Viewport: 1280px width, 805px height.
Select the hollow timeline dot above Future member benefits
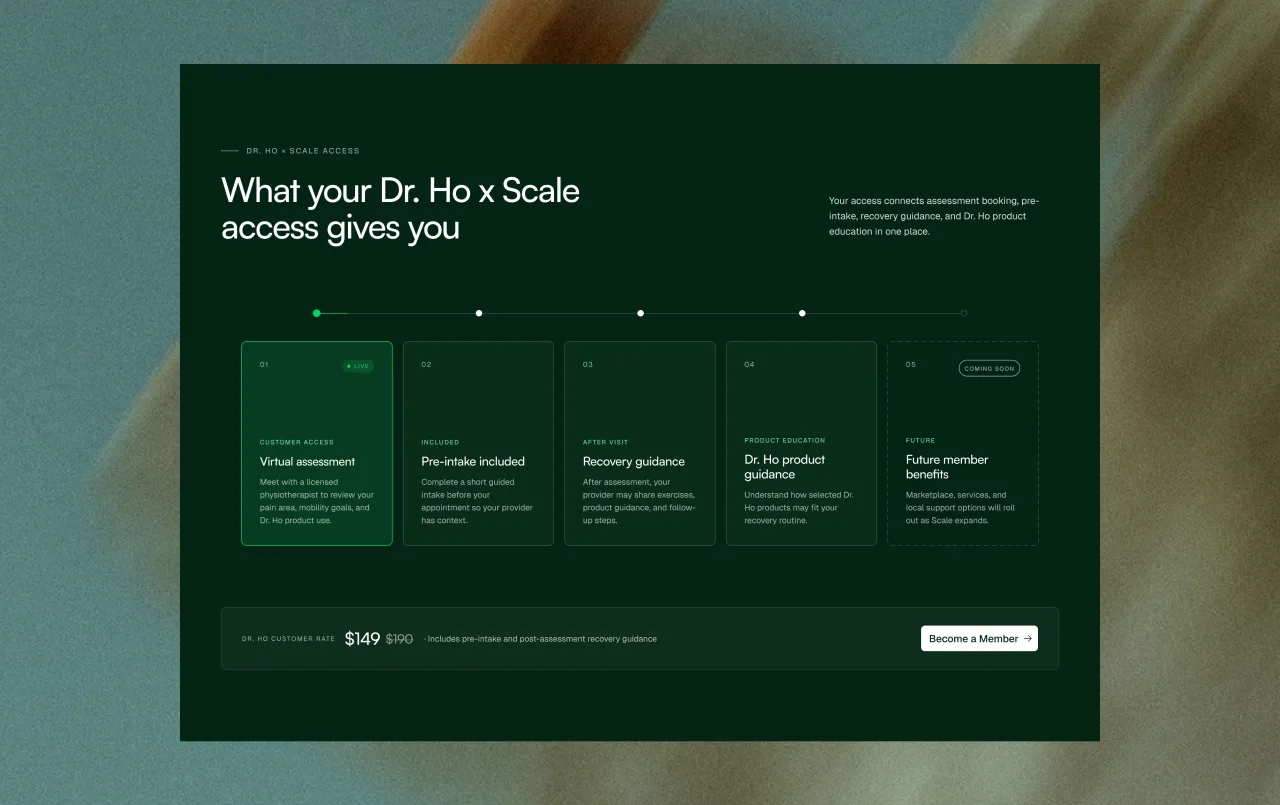964,313
